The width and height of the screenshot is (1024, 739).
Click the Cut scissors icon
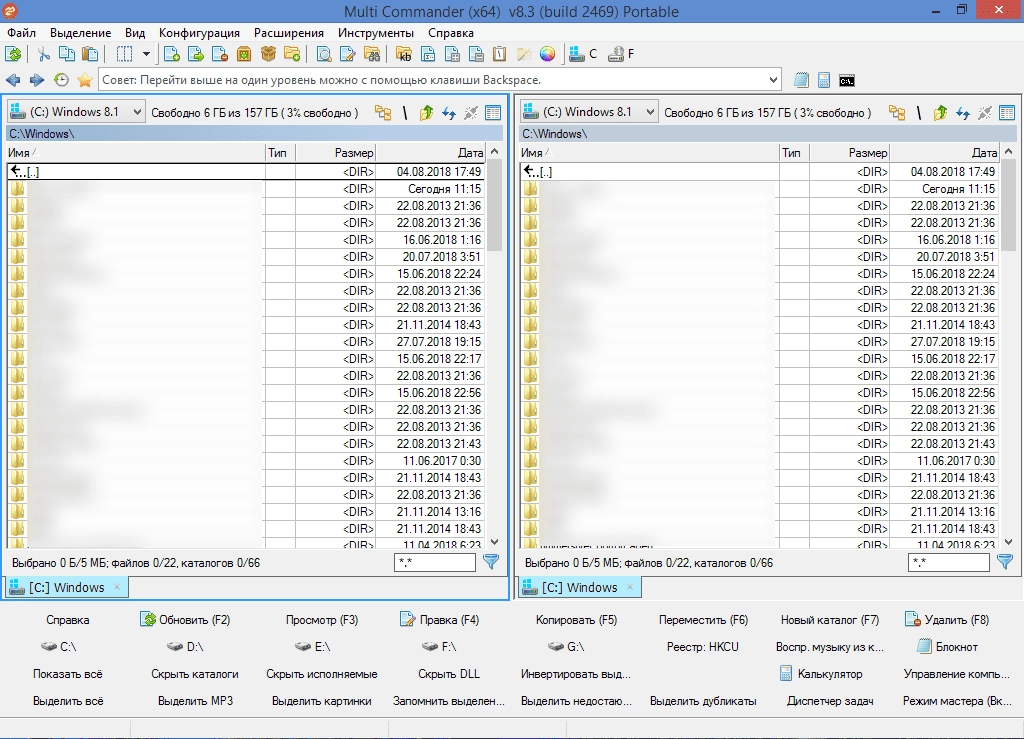coord(43,54)
